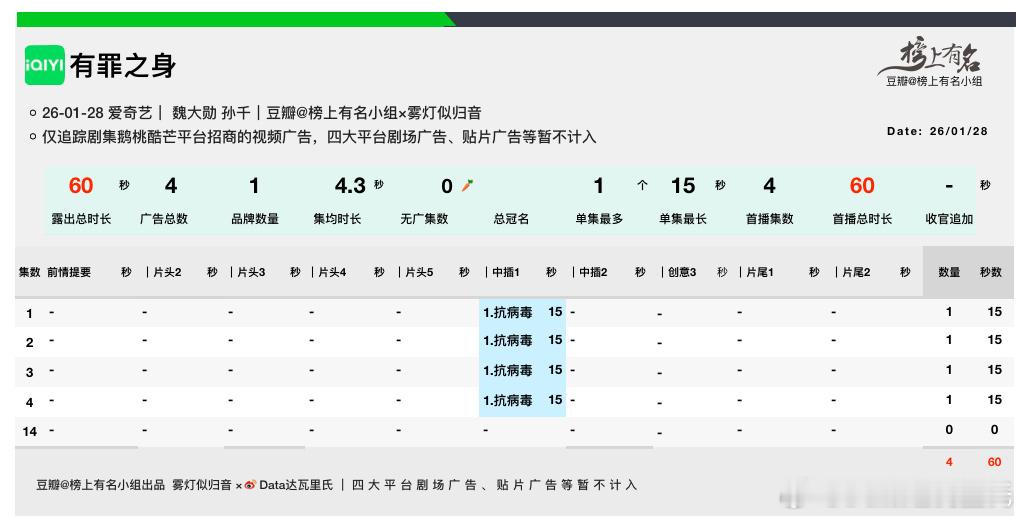This screenshot has width=1022, height=518.
Task: Click the red 60 above 露出总时长
Action: (81, 186)
